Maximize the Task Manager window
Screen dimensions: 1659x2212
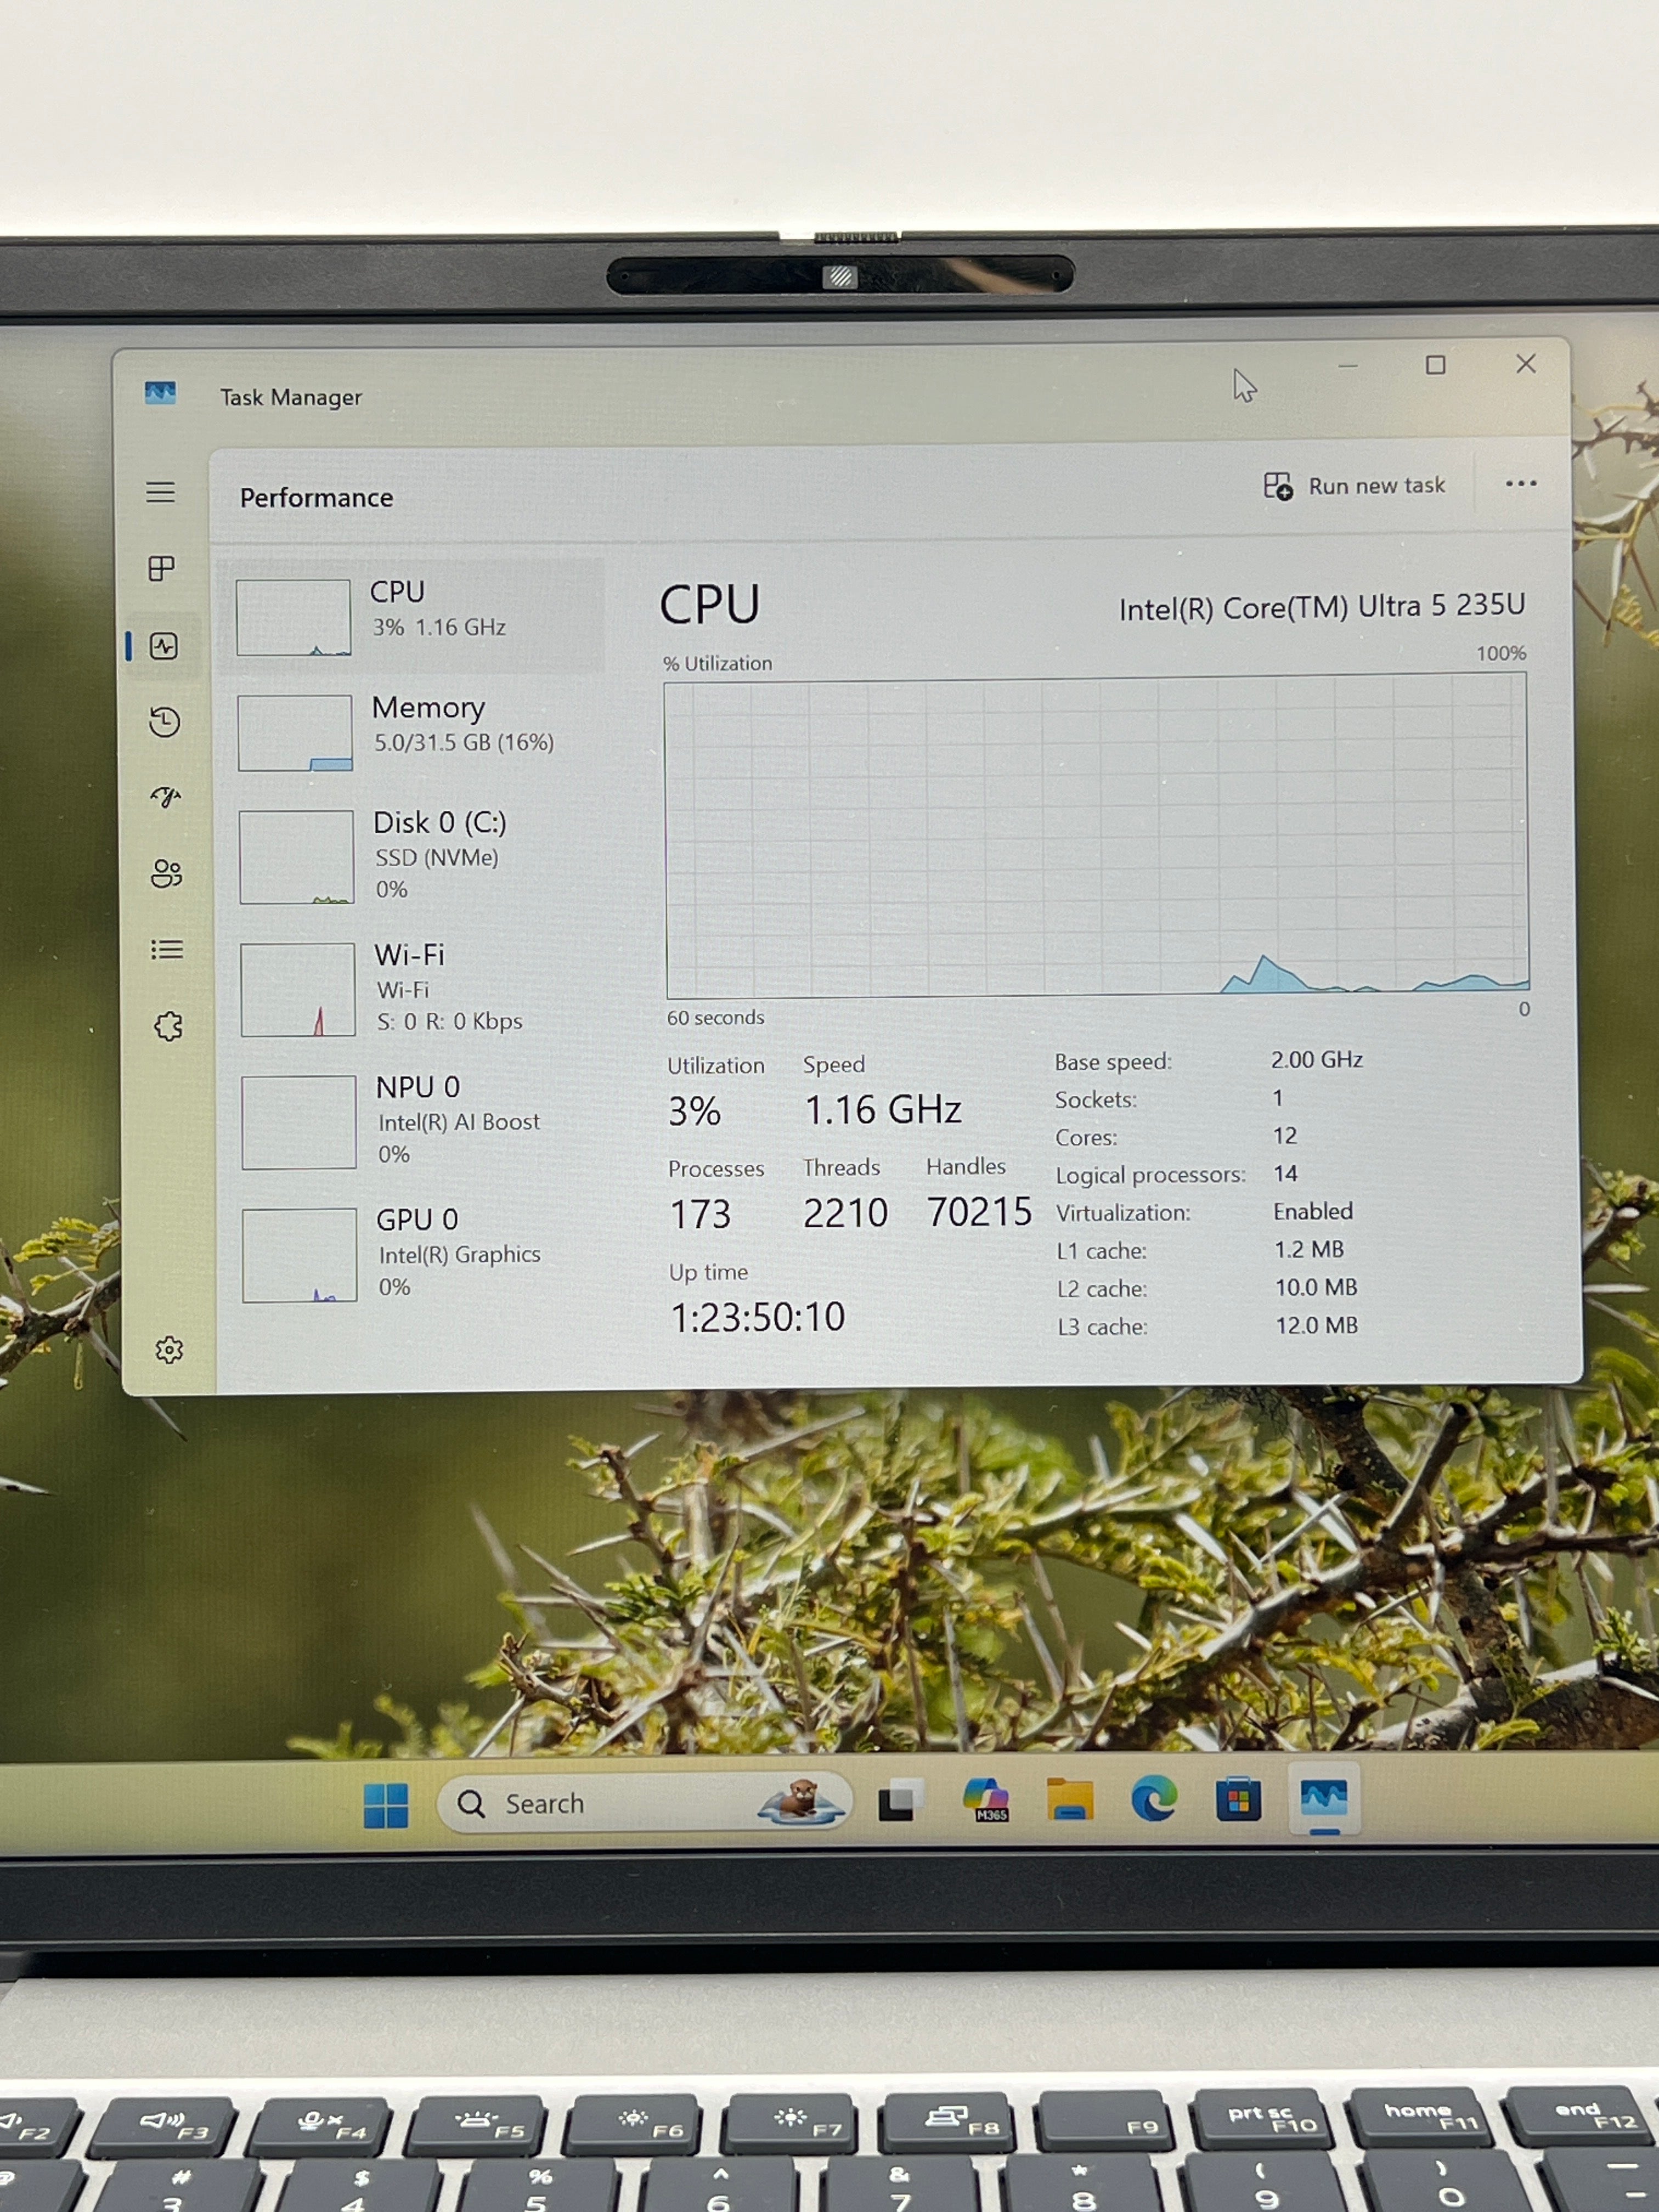coord(1436,365)
